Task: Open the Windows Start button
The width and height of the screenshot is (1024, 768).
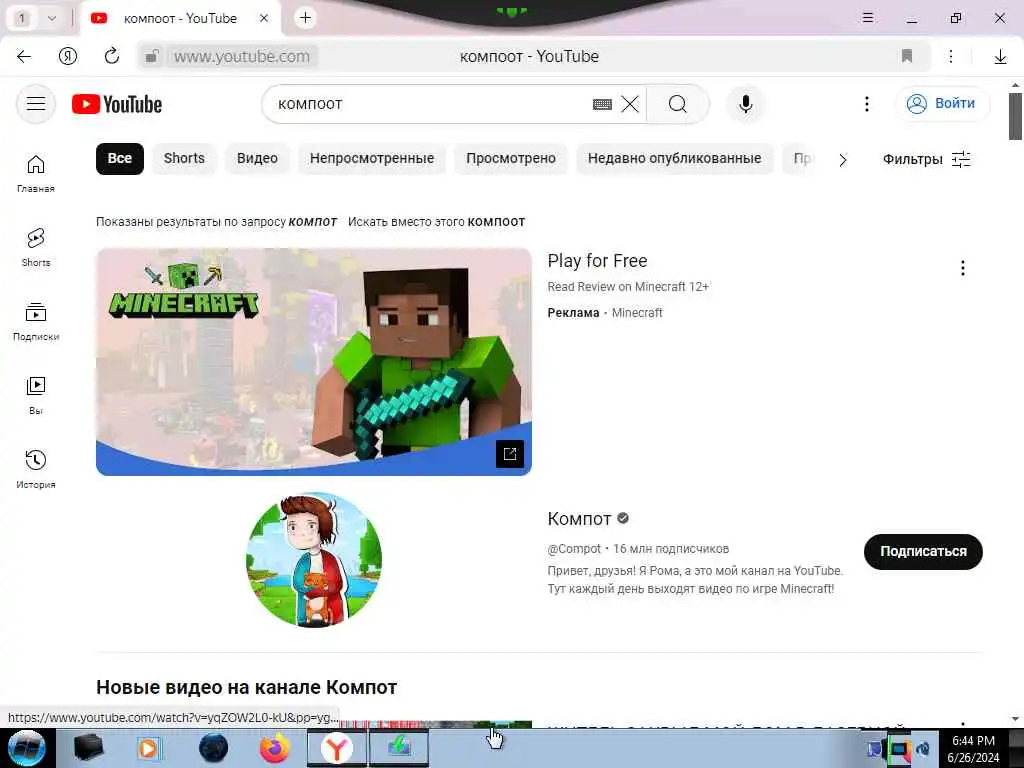Action: click(27, 748)
